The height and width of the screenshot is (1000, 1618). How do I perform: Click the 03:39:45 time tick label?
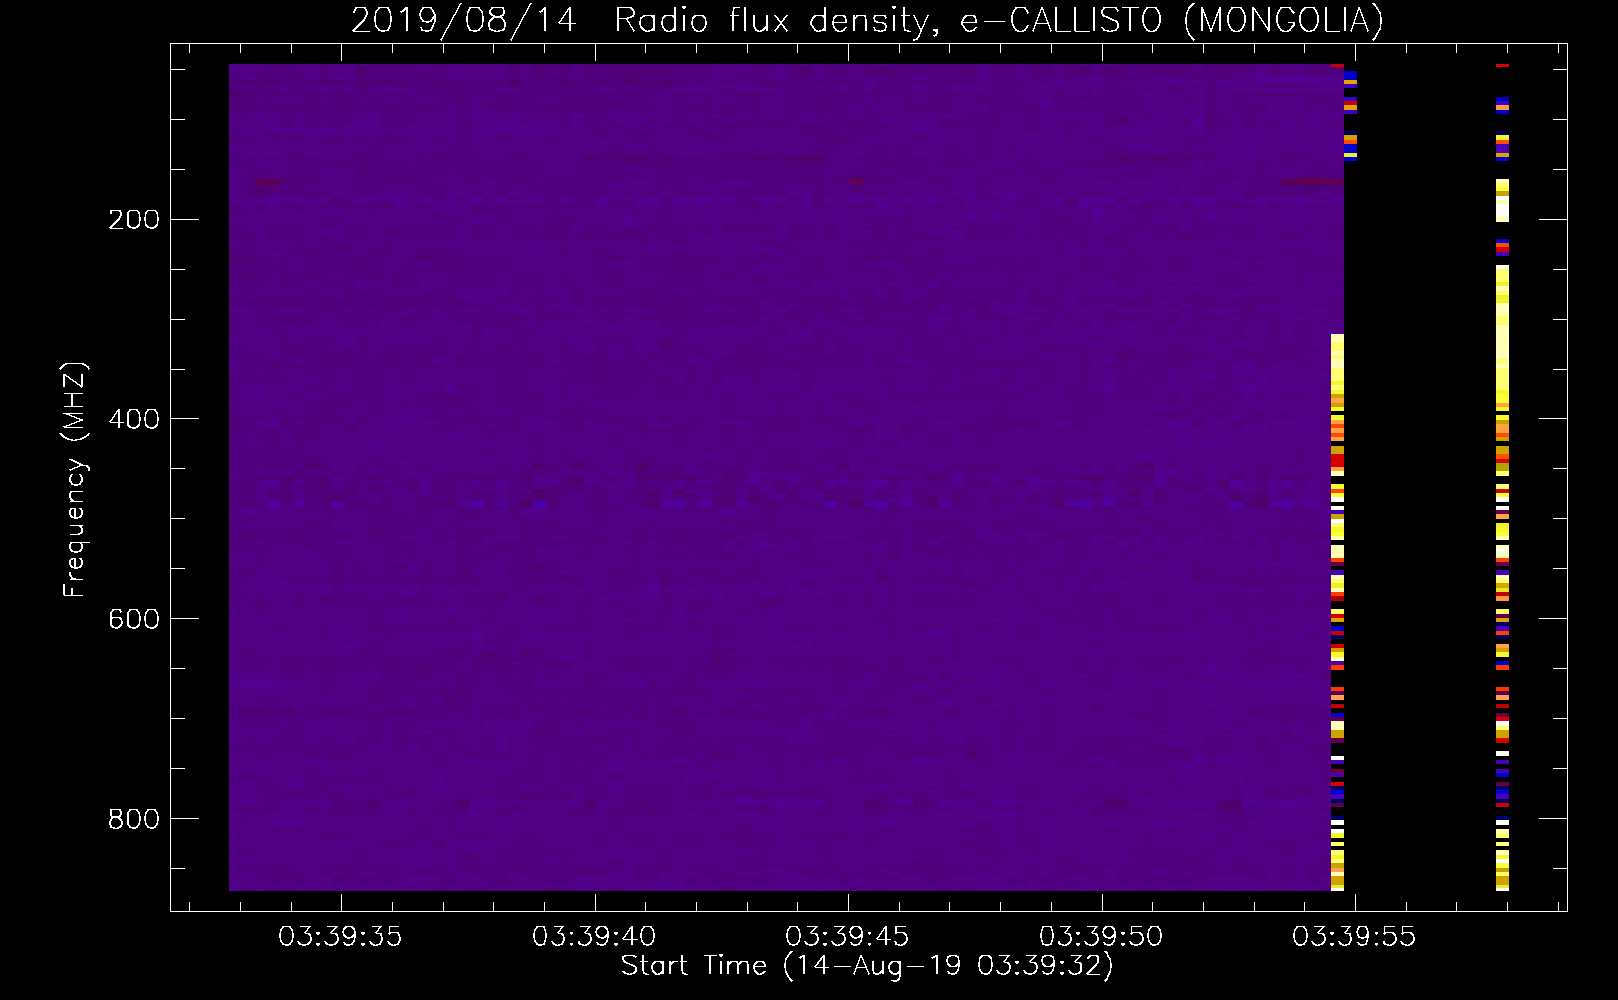[847, 937]
